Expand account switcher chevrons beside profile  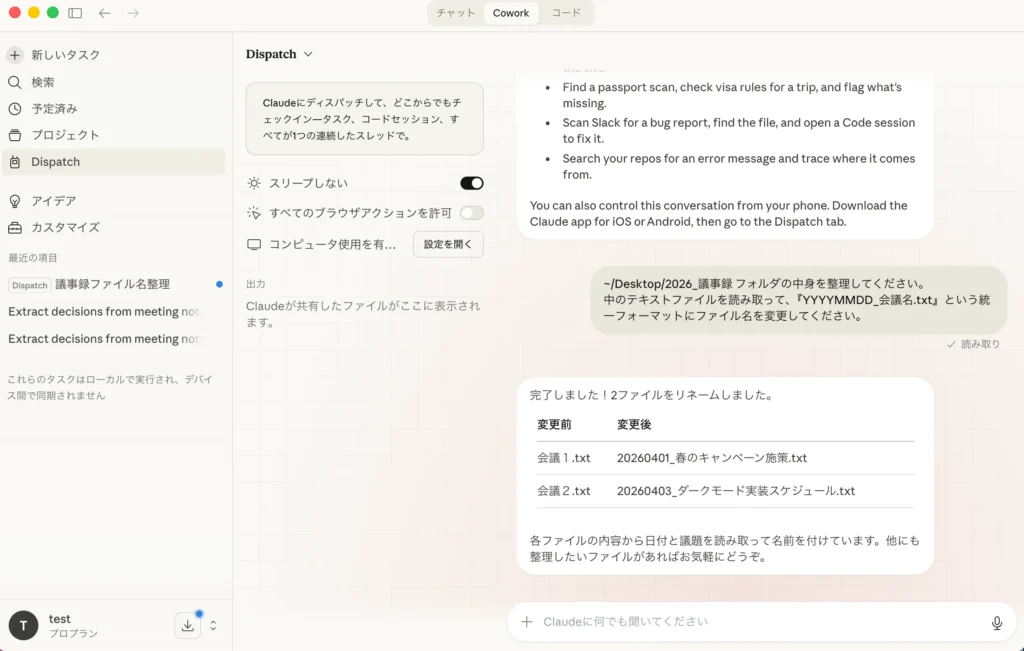click(x=213, y=625)
